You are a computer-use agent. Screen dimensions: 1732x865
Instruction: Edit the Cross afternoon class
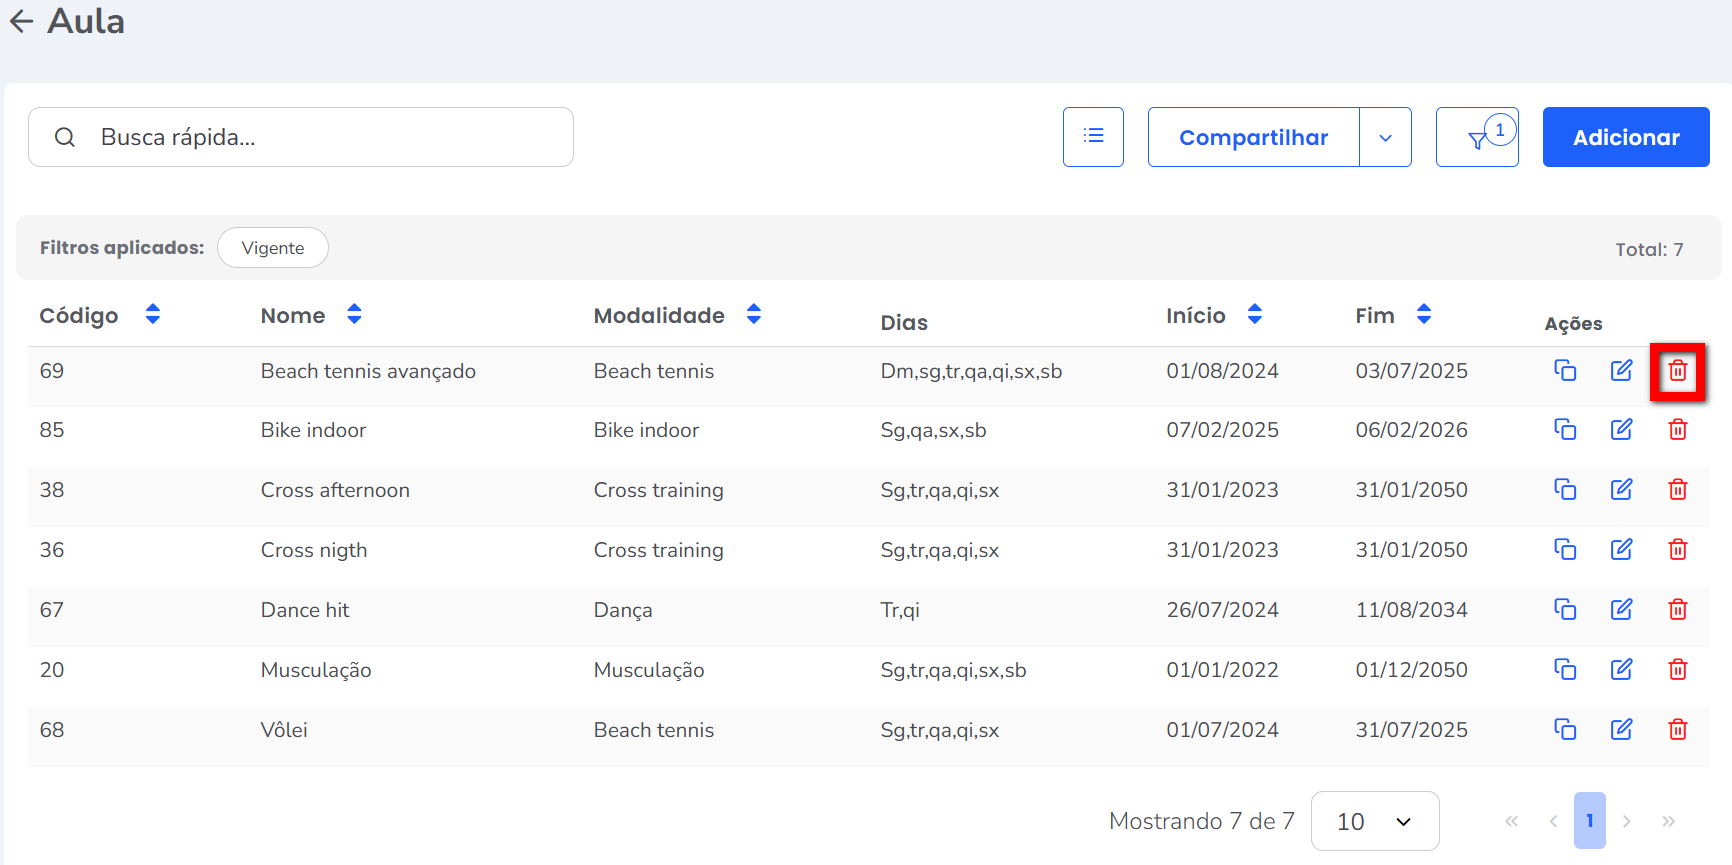coord(1621,489)
